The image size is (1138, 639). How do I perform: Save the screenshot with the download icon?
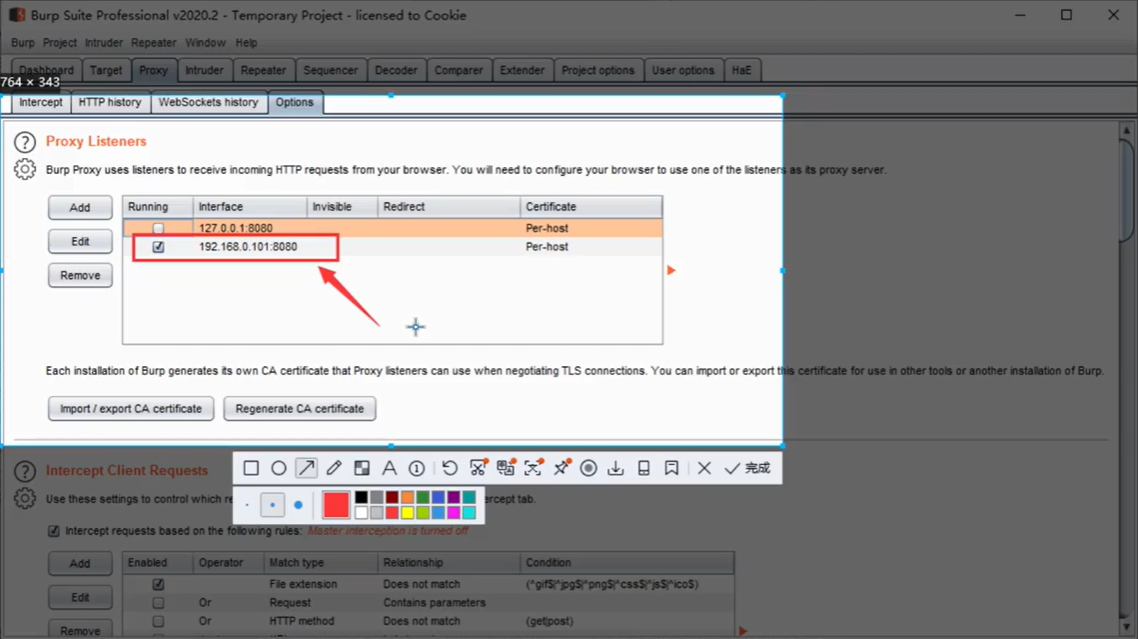(x=615, y=468)
